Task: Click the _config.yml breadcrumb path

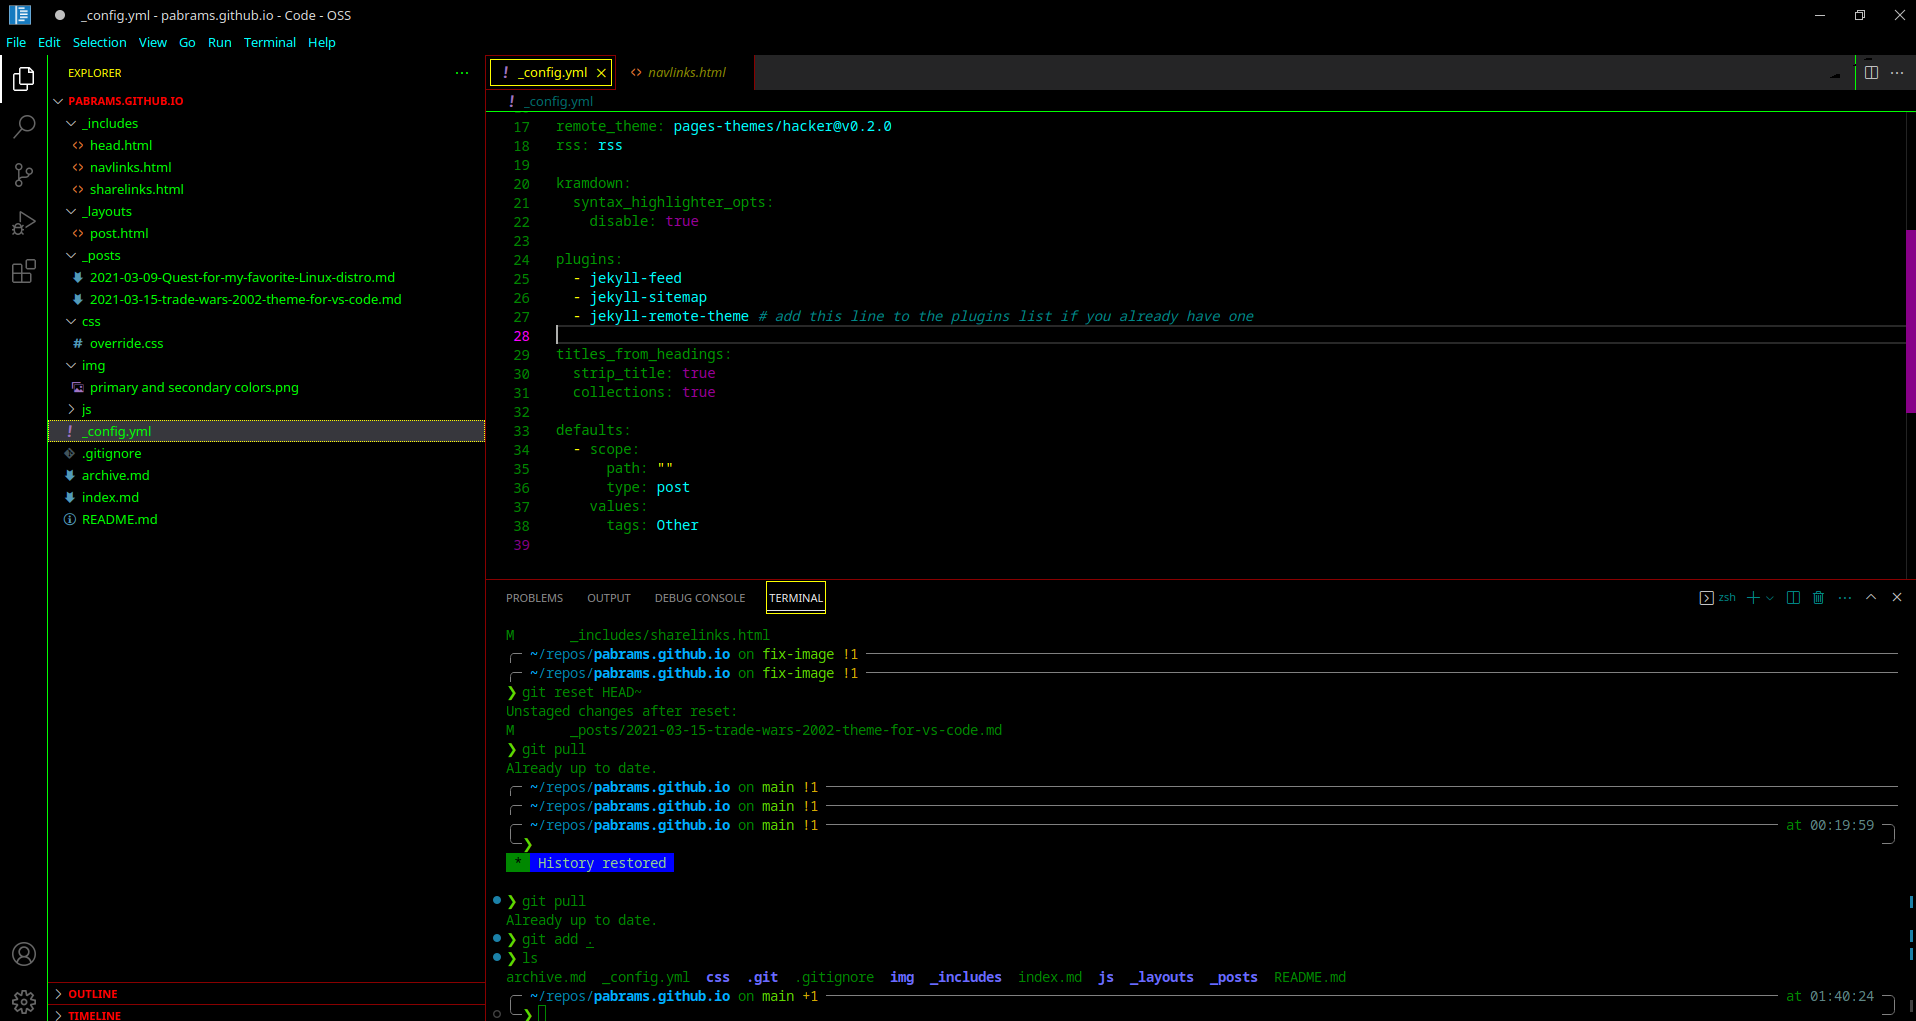Action: pos(560,101)
